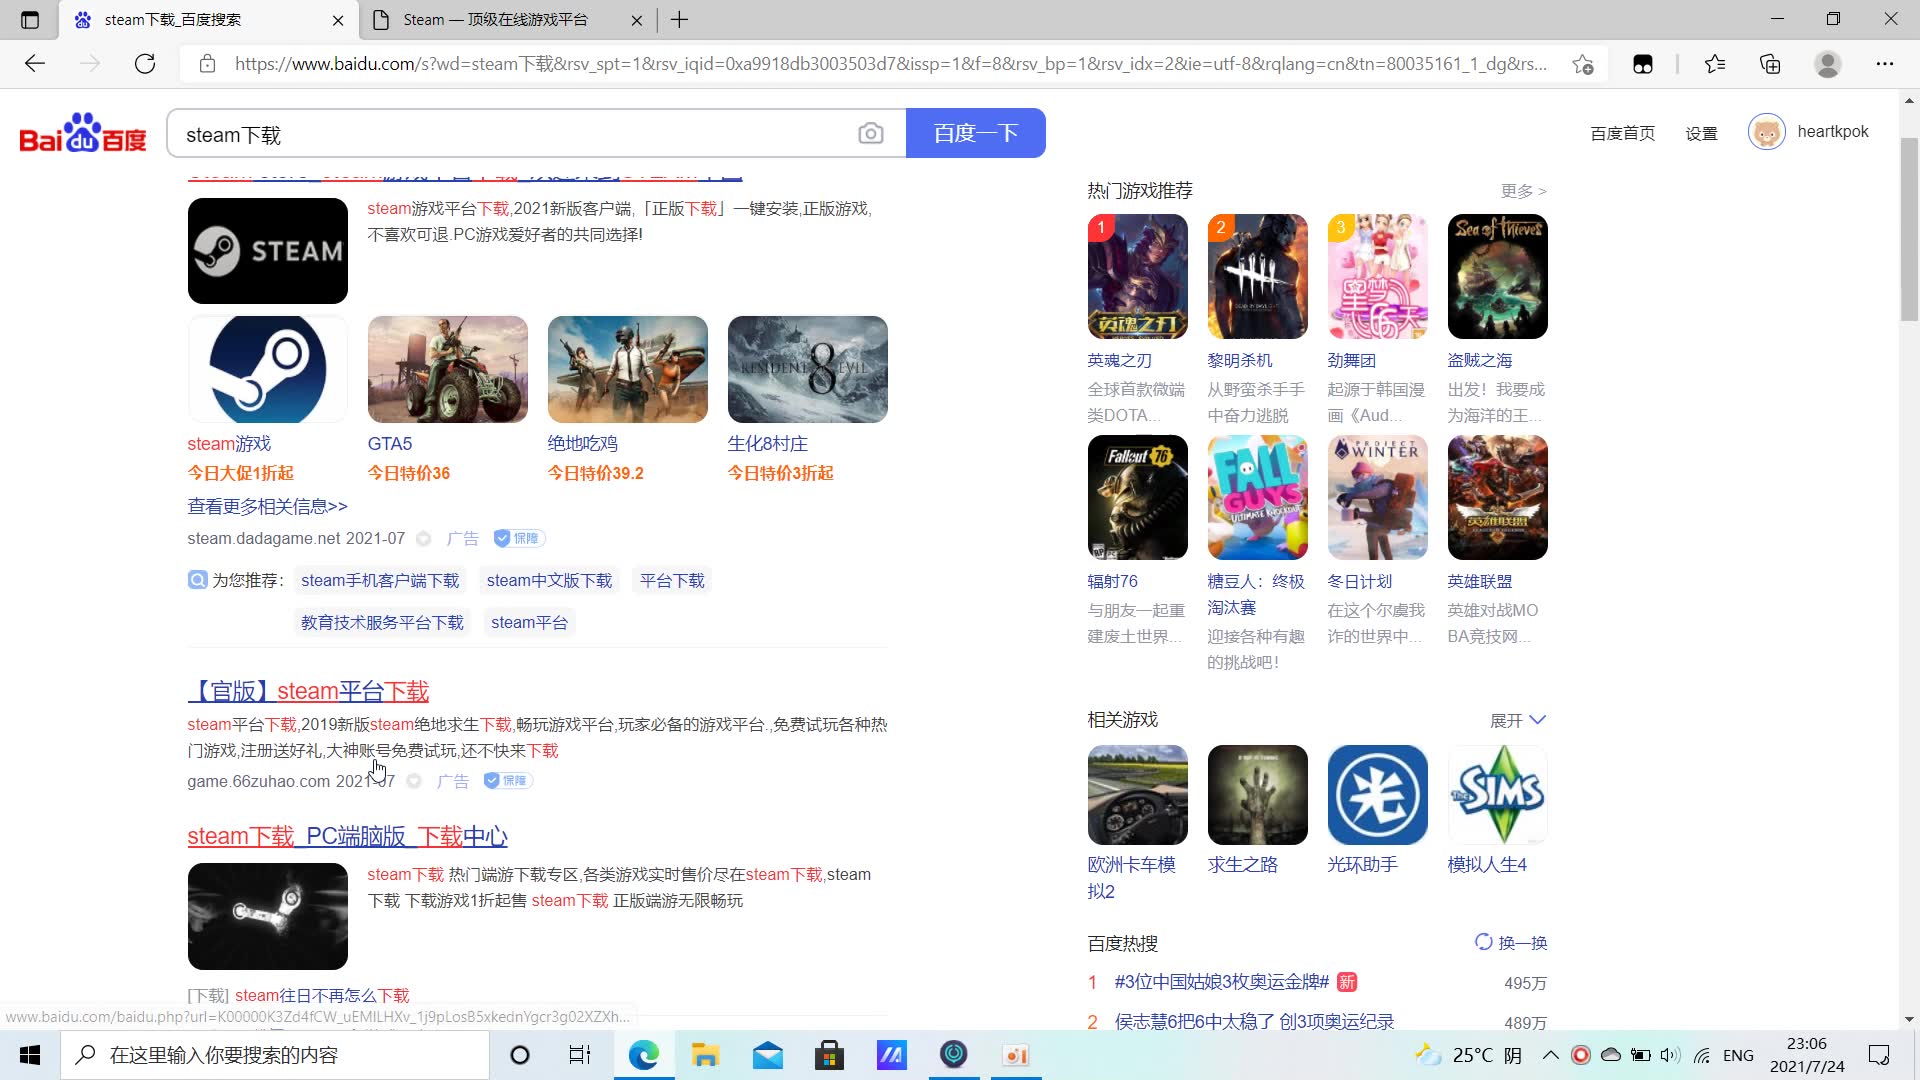
Task: Click suggestion steam中文版下载
Action: 549,581
